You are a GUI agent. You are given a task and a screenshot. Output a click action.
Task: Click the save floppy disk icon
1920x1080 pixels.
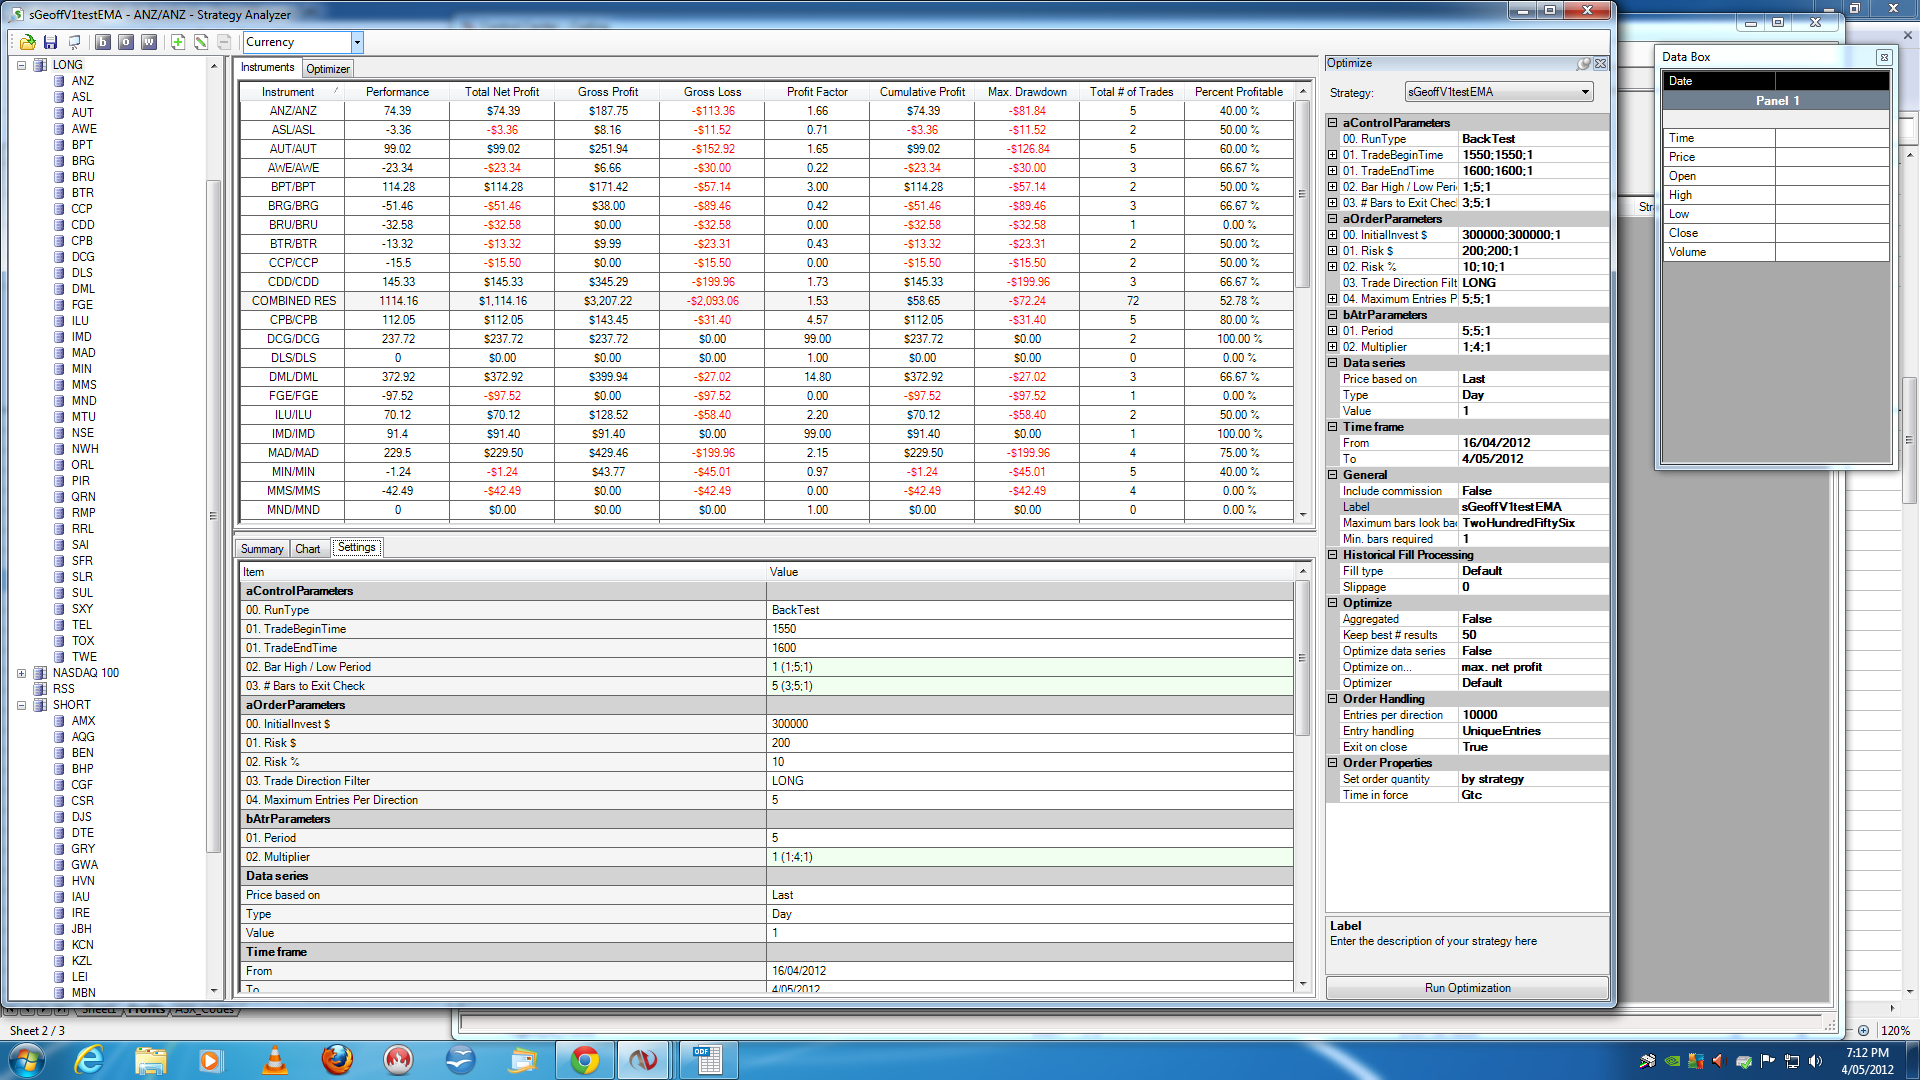50,42
